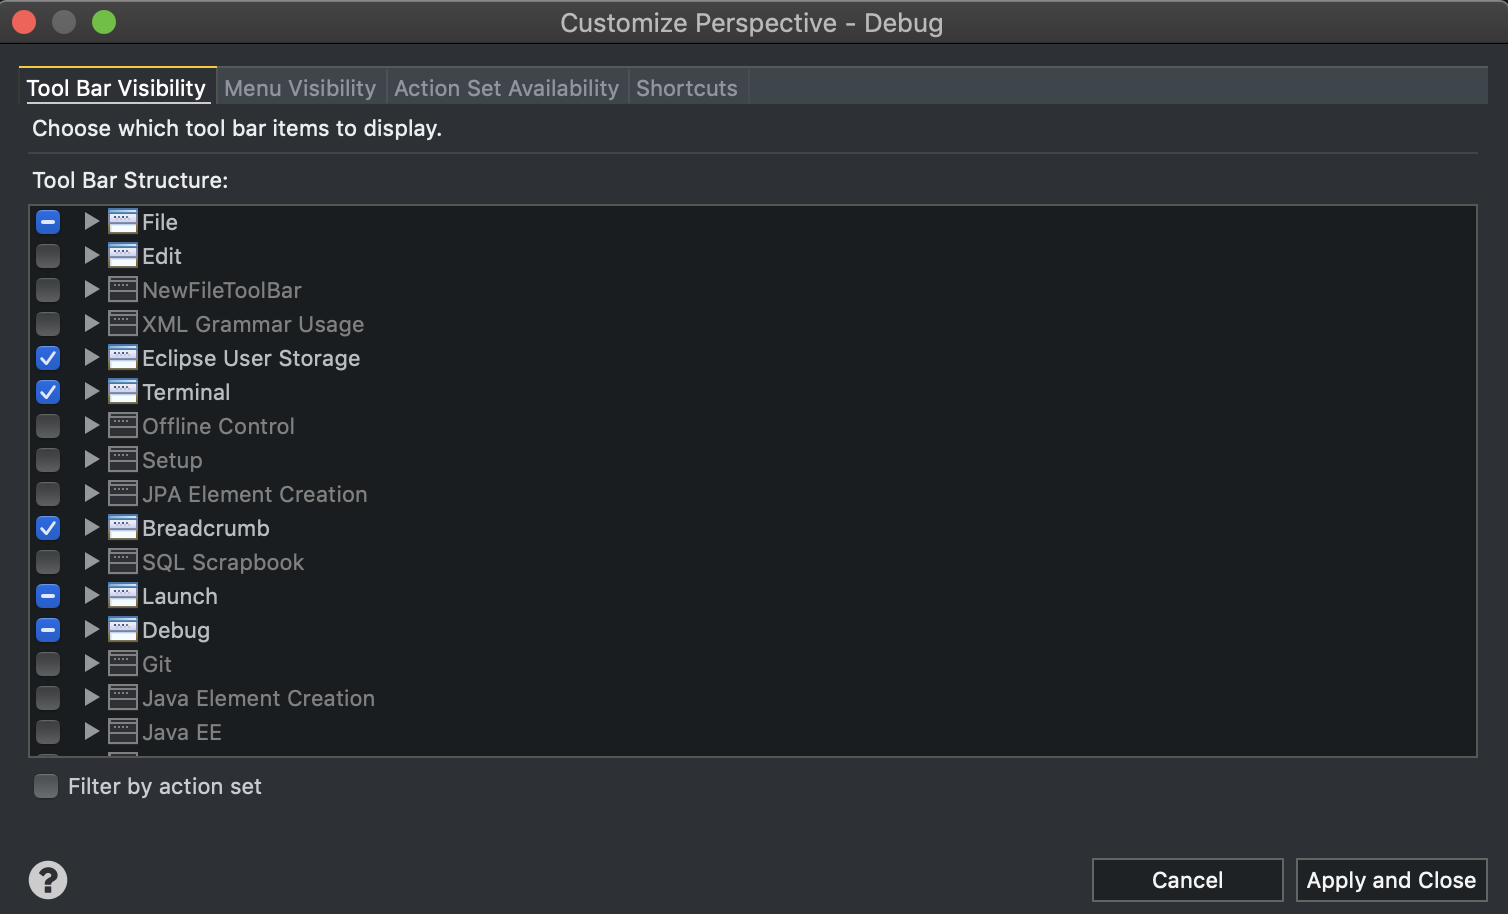This screenshot has width=1508, height=914.
Task: Click the help question mark icon
Action: click(x=48, y=880)
